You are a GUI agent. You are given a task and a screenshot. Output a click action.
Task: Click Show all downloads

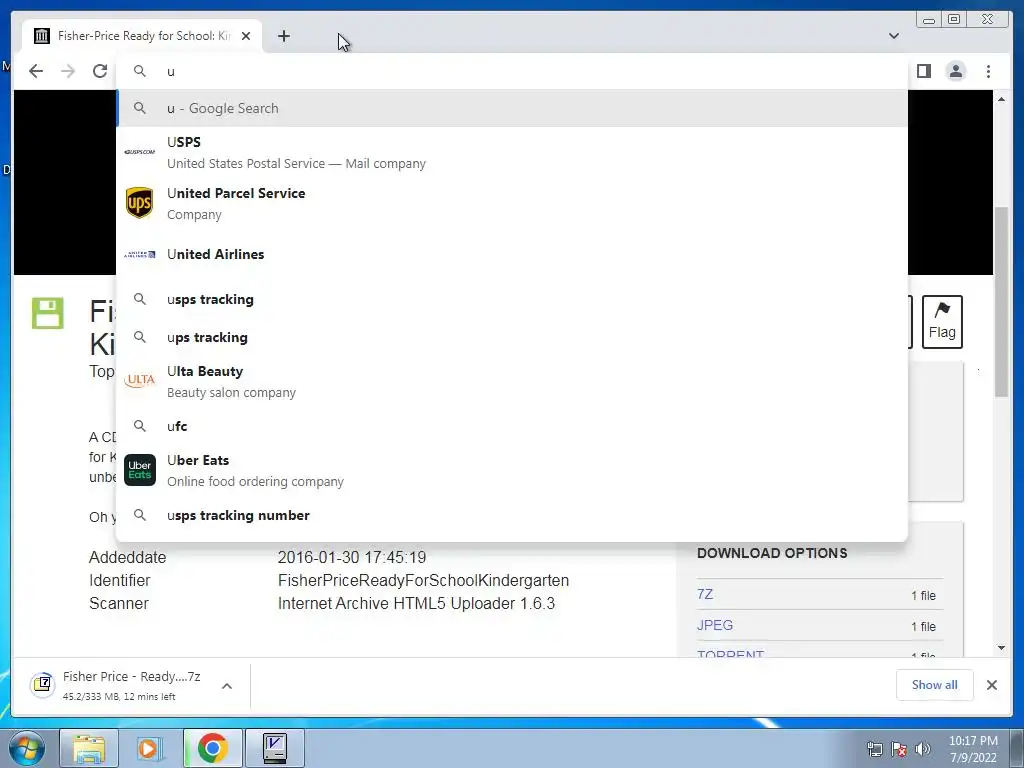(x=935, y=685)
